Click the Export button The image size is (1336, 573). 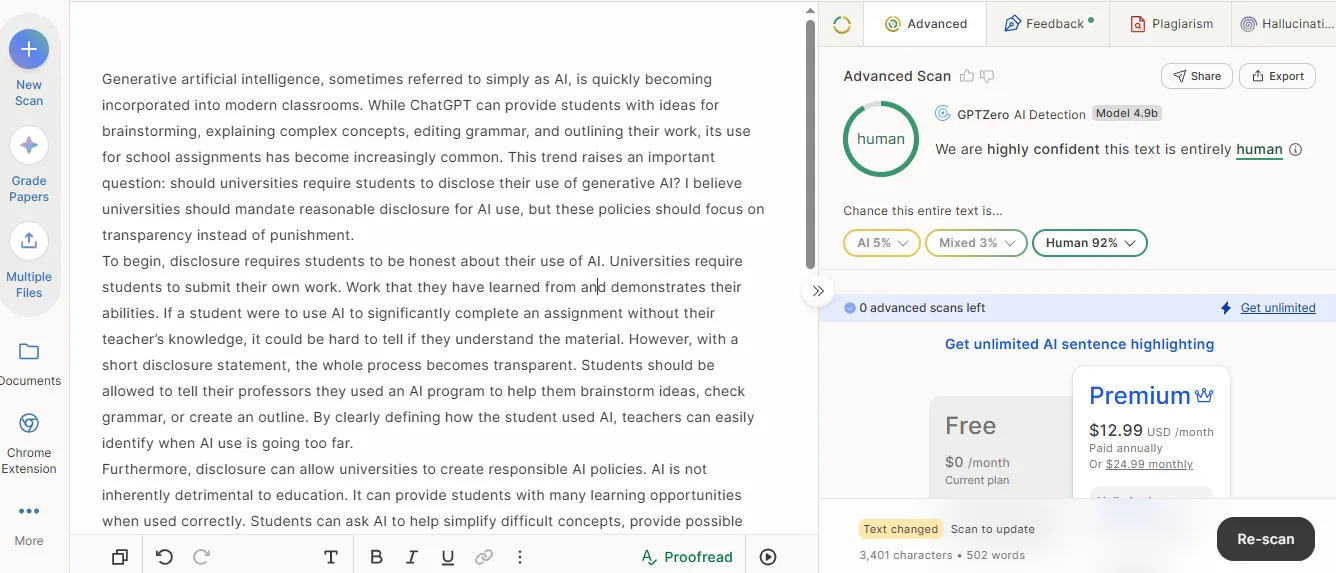[1277, 76]
